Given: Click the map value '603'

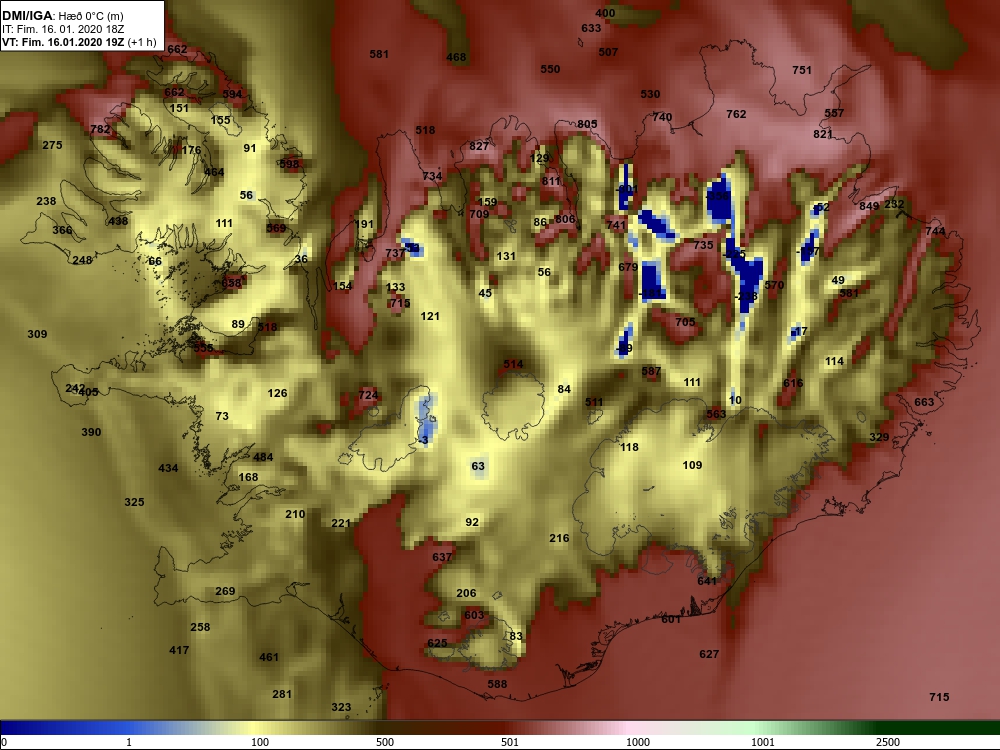Looking at the screenshot, I should [474, 615].
